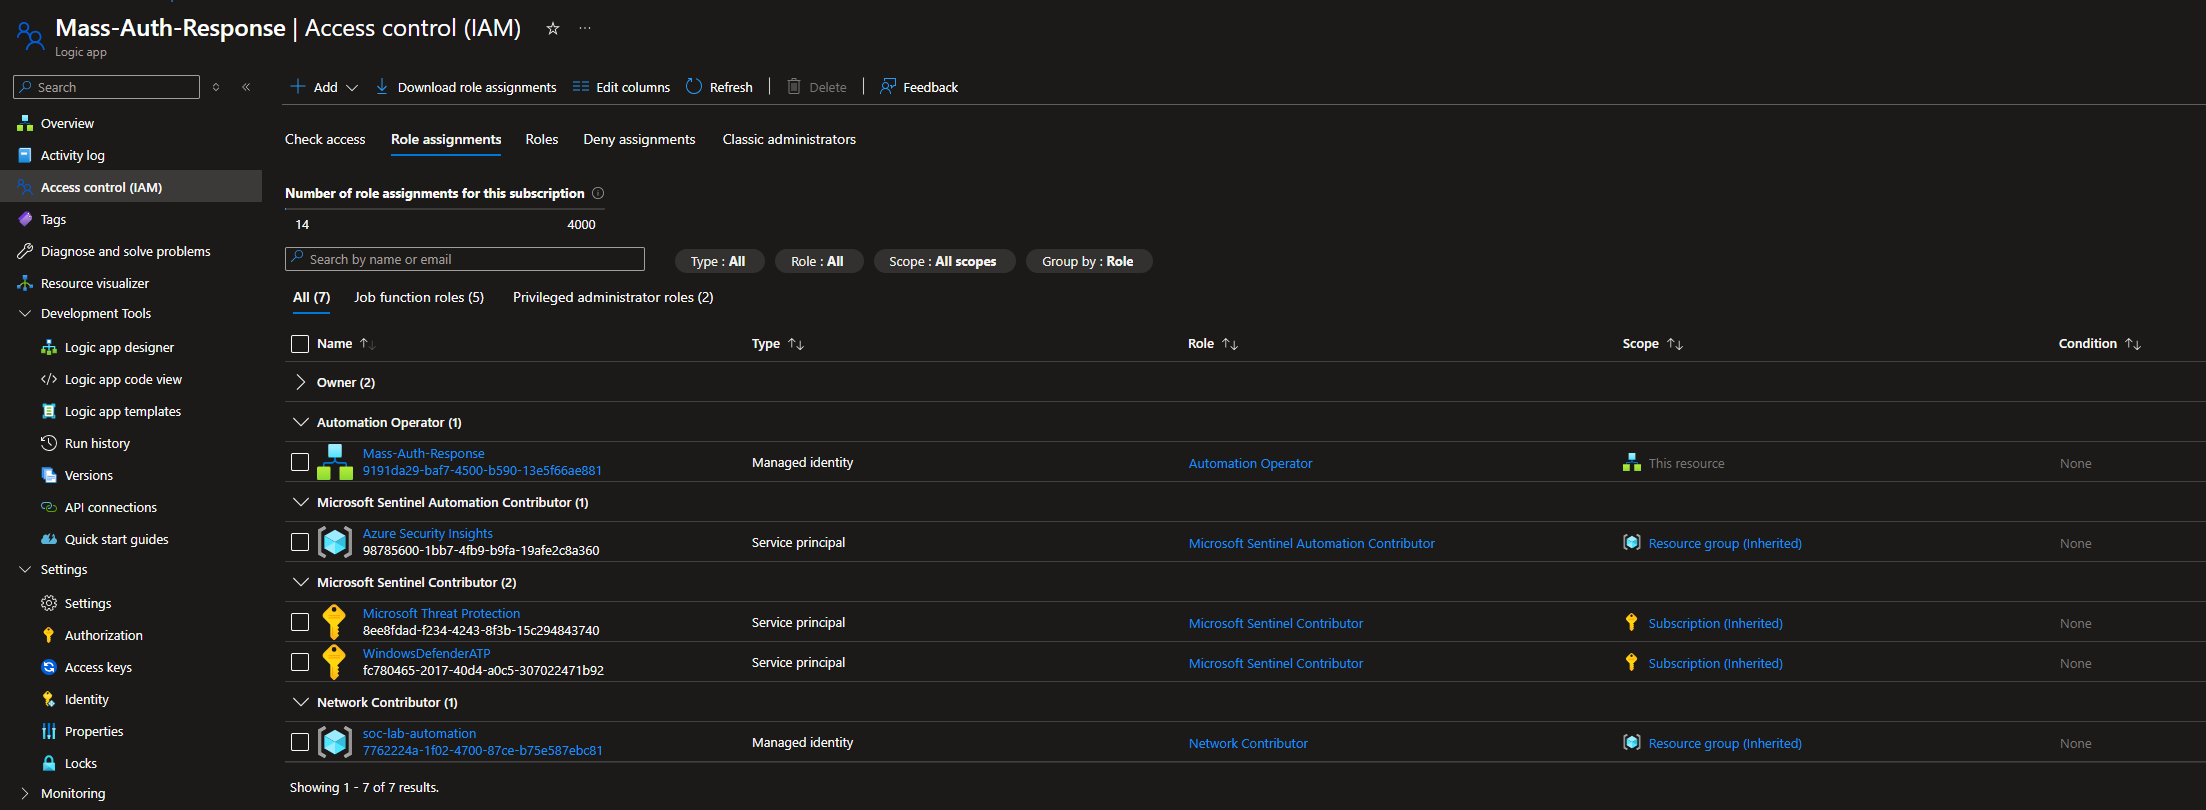2206x810 pixels.
Task: Open Run history in the sidebar
Action: [x=97, y=443]
